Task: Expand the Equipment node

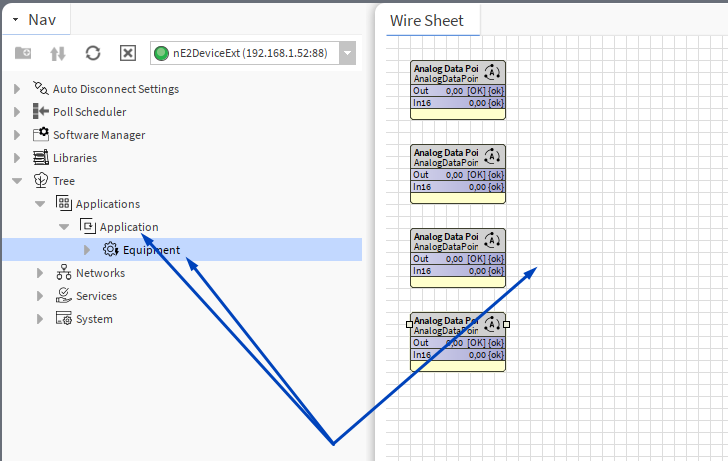Action: coord(87,250)
